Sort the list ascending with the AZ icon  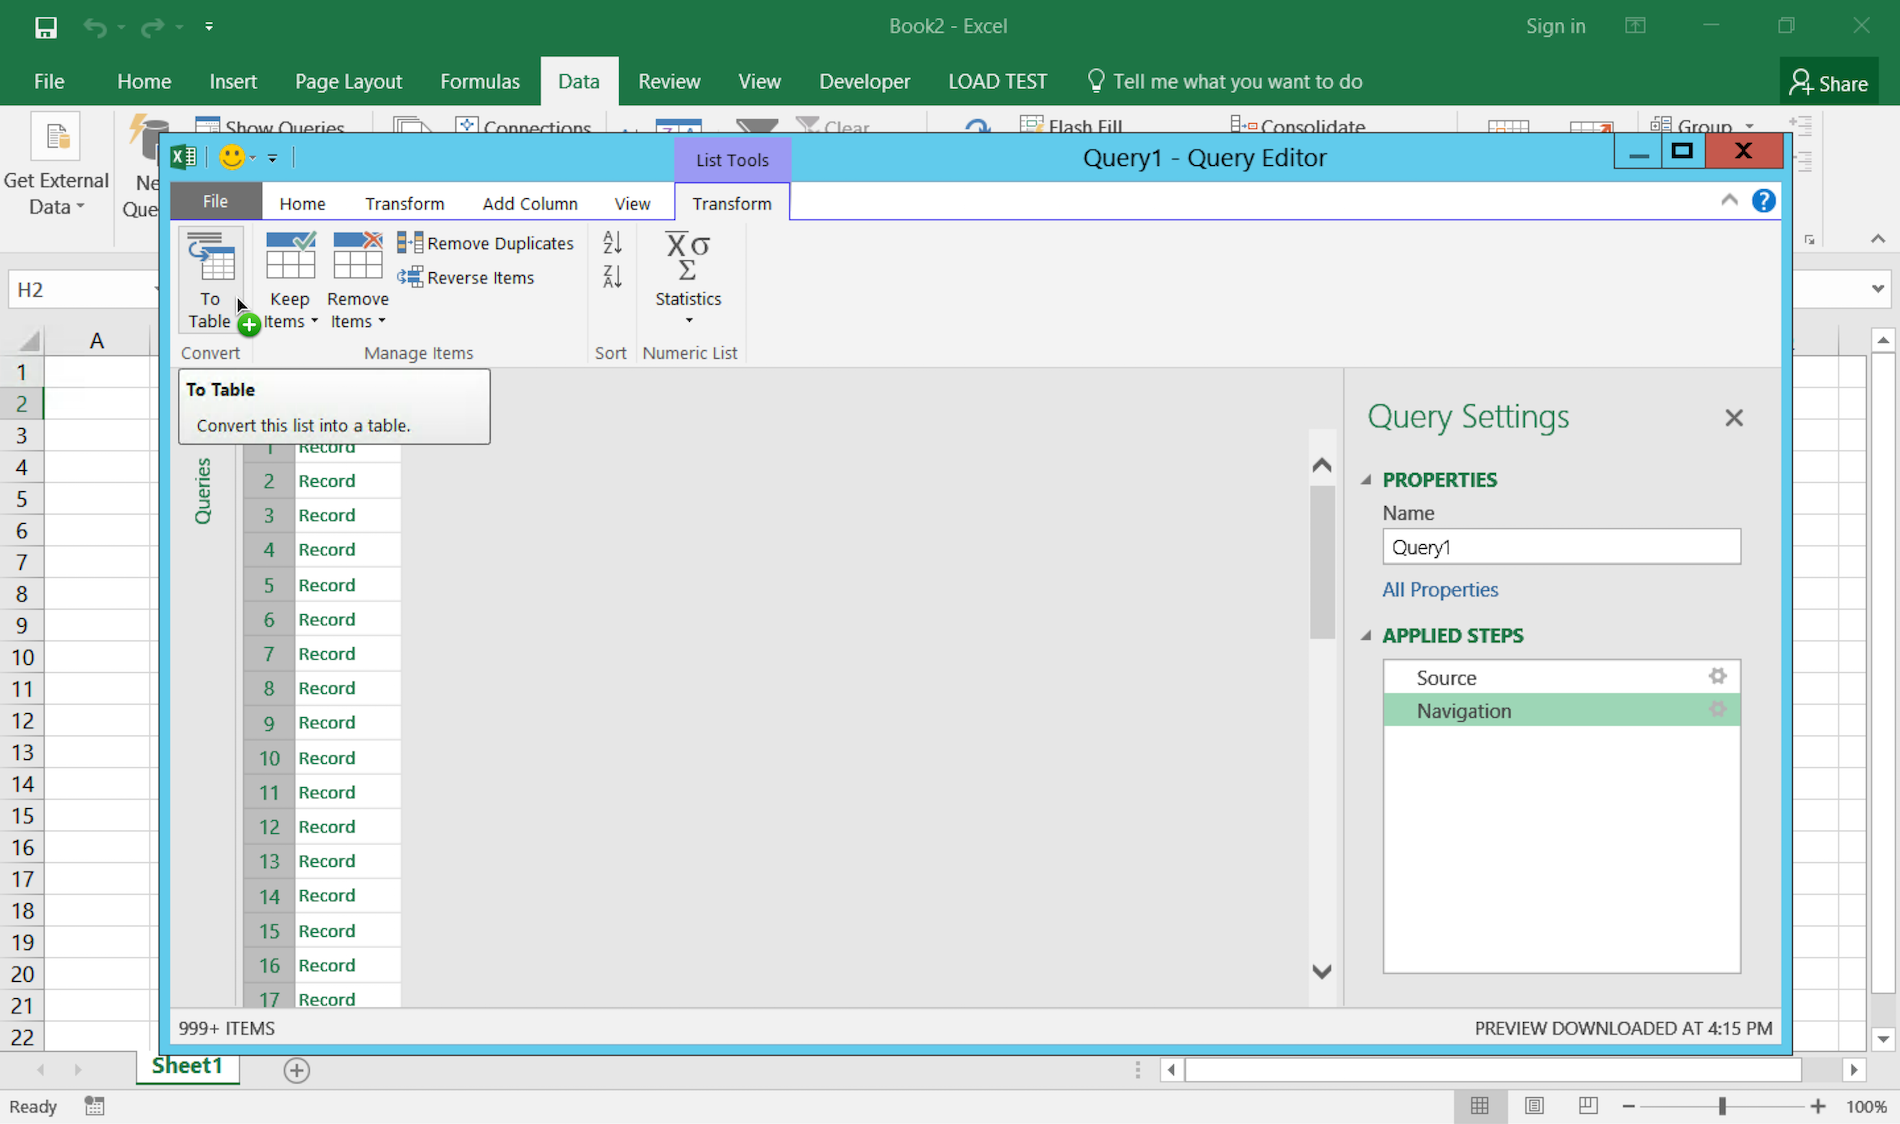click(611, 243)
